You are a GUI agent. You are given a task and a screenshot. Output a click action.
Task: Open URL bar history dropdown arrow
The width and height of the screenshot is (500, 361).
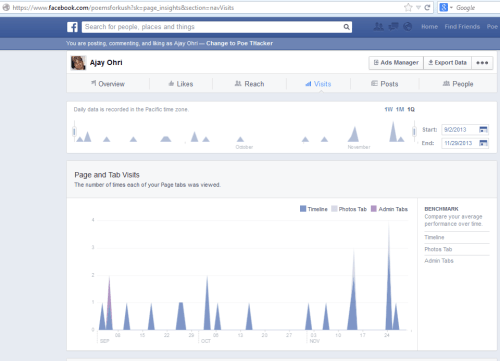[x=418, y=7]
